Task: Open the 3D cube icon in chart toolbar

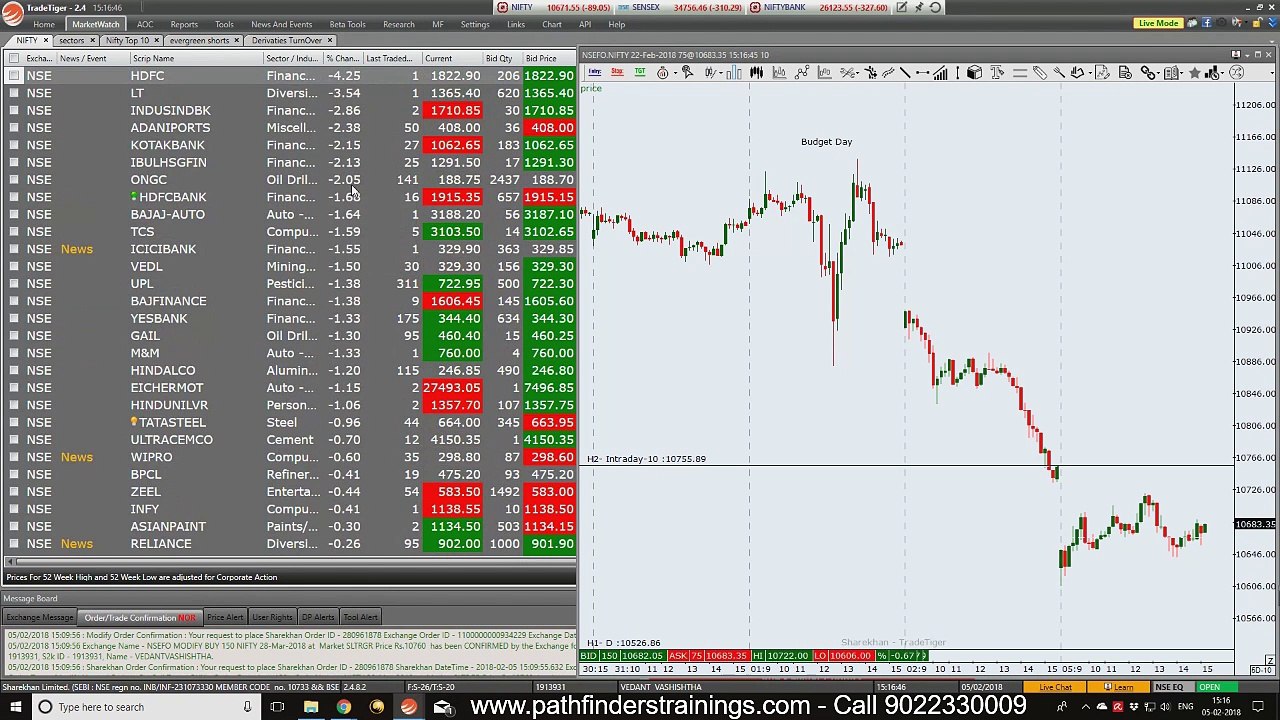Action: [x=974, y=72]
